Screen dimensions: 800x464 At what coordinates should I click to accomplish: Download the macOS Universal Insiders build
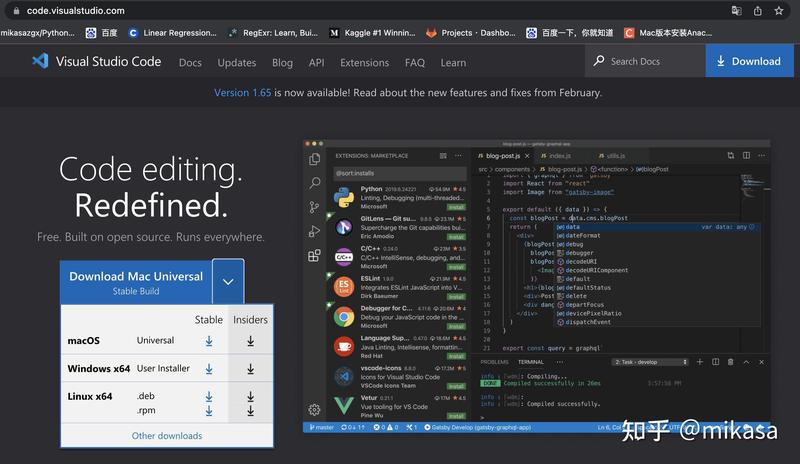[251, 341]
